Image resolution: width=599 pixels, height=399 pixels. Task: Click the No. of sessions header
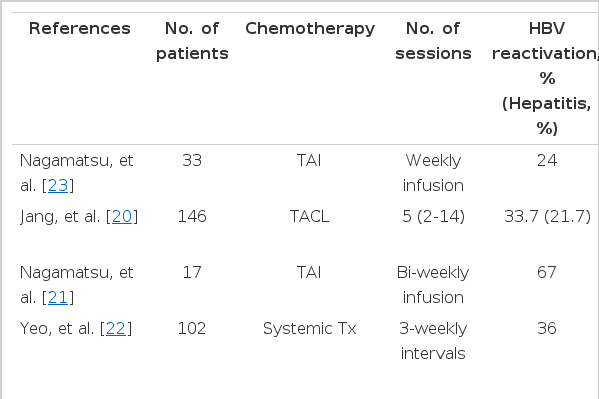pyautogui.click(x=433, y=41)
